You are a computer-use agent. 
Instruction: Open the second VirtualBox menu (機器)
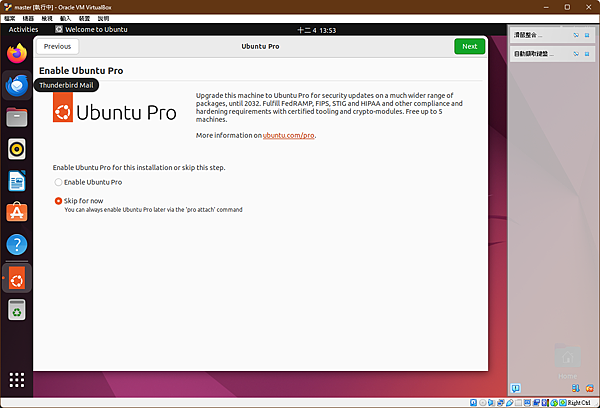click(x=28, y=18)
